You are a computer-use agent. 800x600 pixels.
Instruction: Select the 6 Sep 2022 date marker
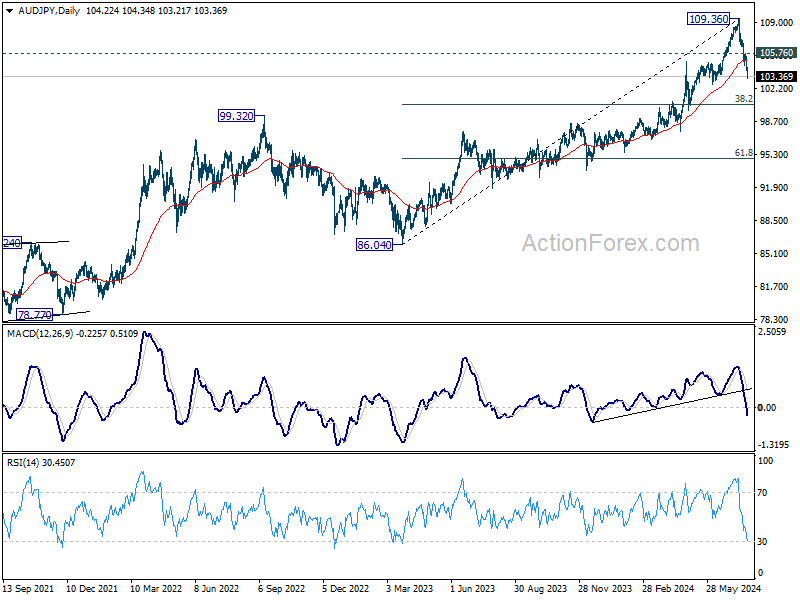pos(281,588)
